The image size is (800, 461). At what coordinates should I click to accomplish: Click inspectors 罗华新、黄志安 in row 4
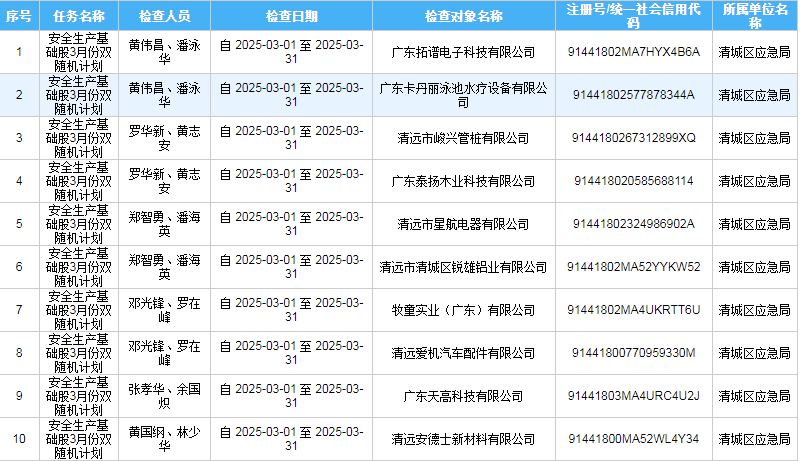click(164, 181)
